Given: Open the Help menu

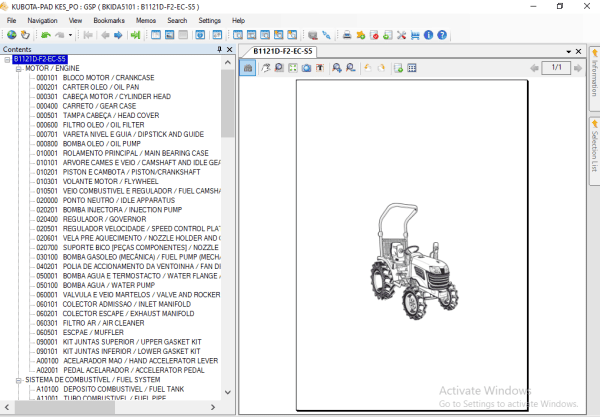Looking at the screenshot, I should click(x=238, y=21).
